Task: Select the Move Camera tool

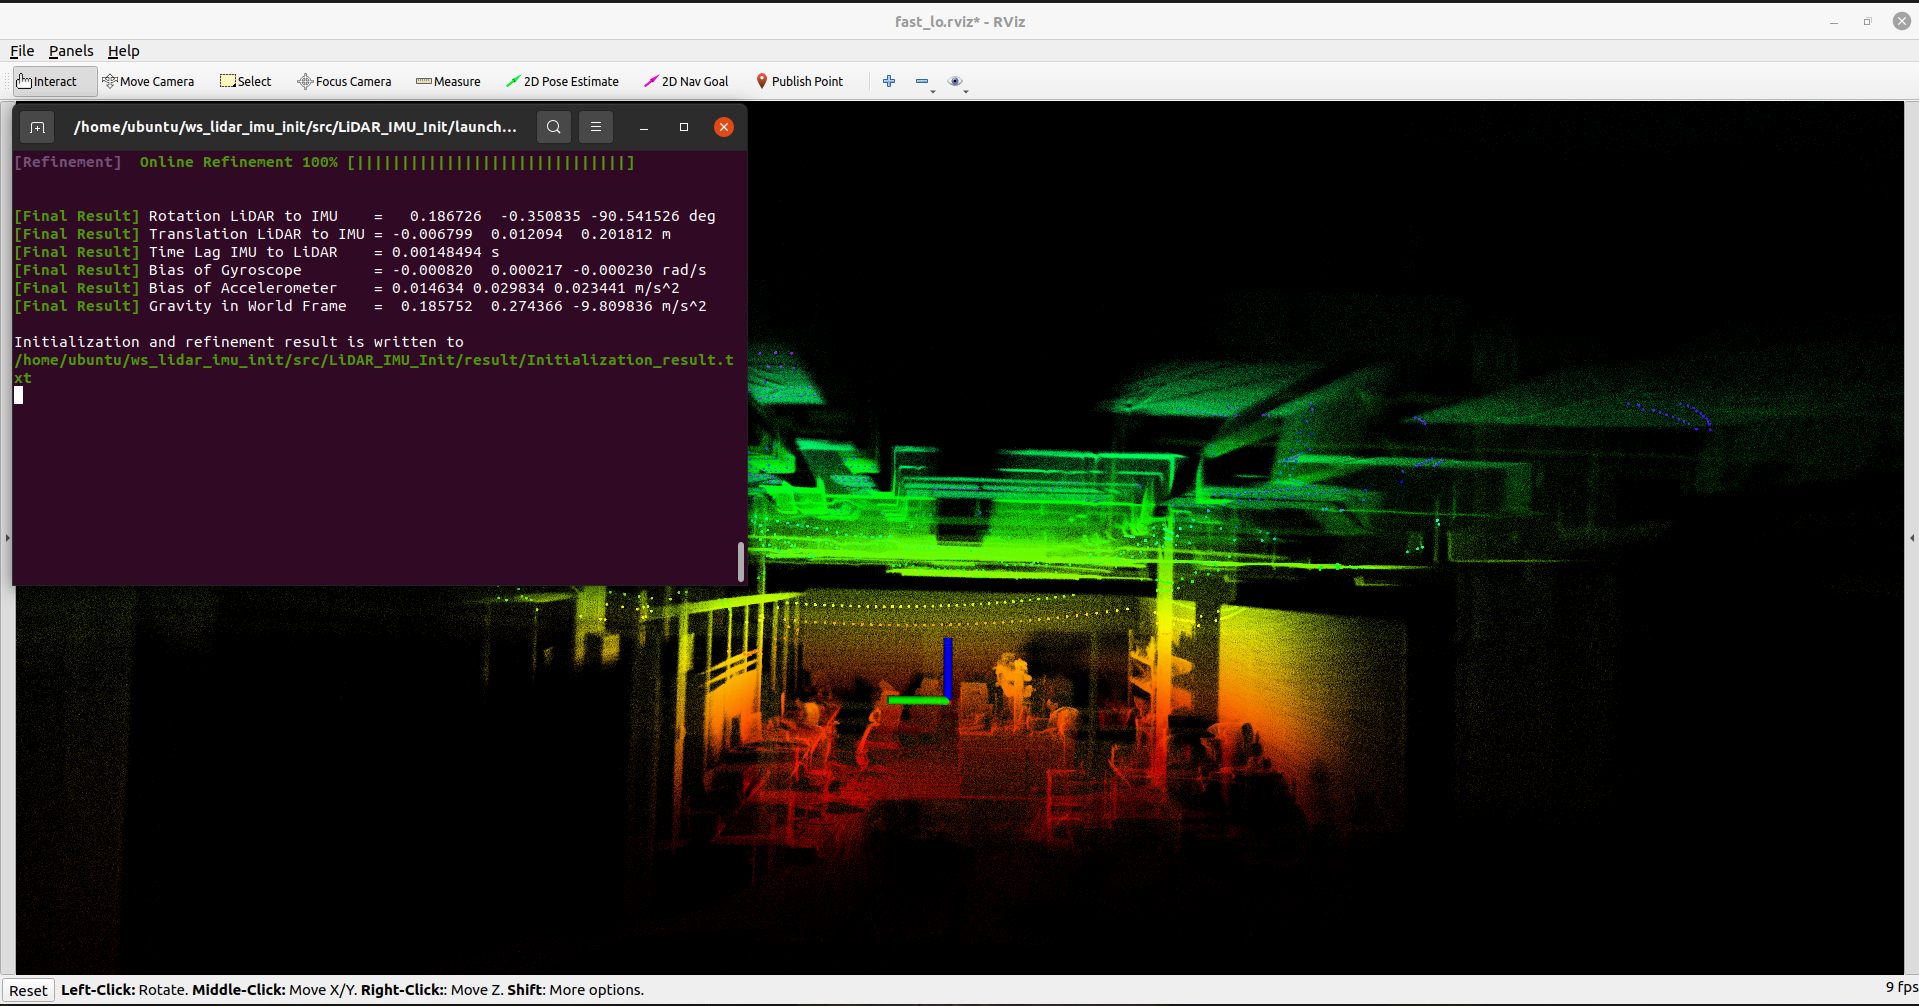Action: click(x=148, y=82)
